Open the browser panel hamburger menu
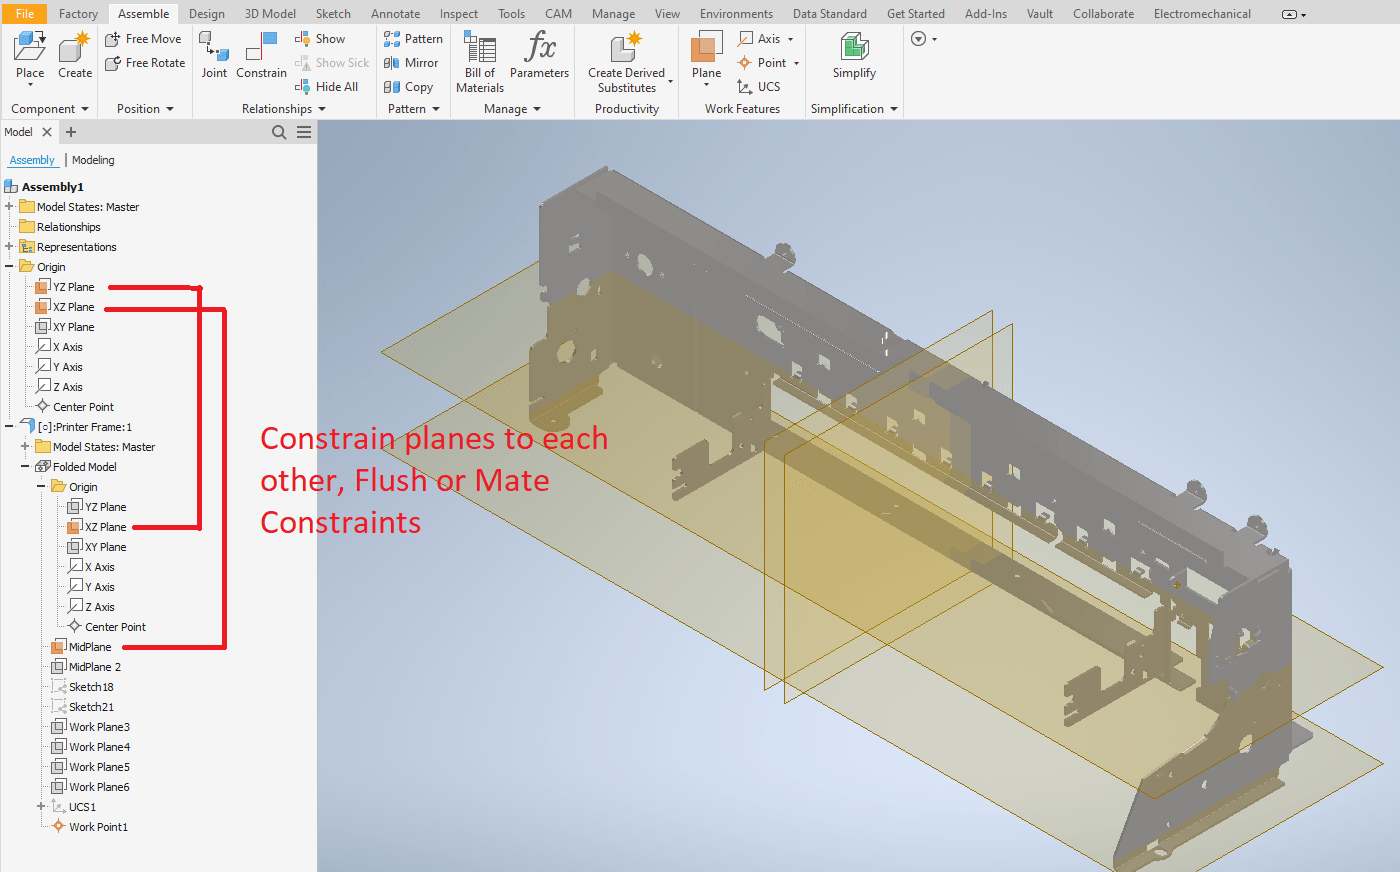Viewport: 1400px width, 872px height. pos(304,132)
